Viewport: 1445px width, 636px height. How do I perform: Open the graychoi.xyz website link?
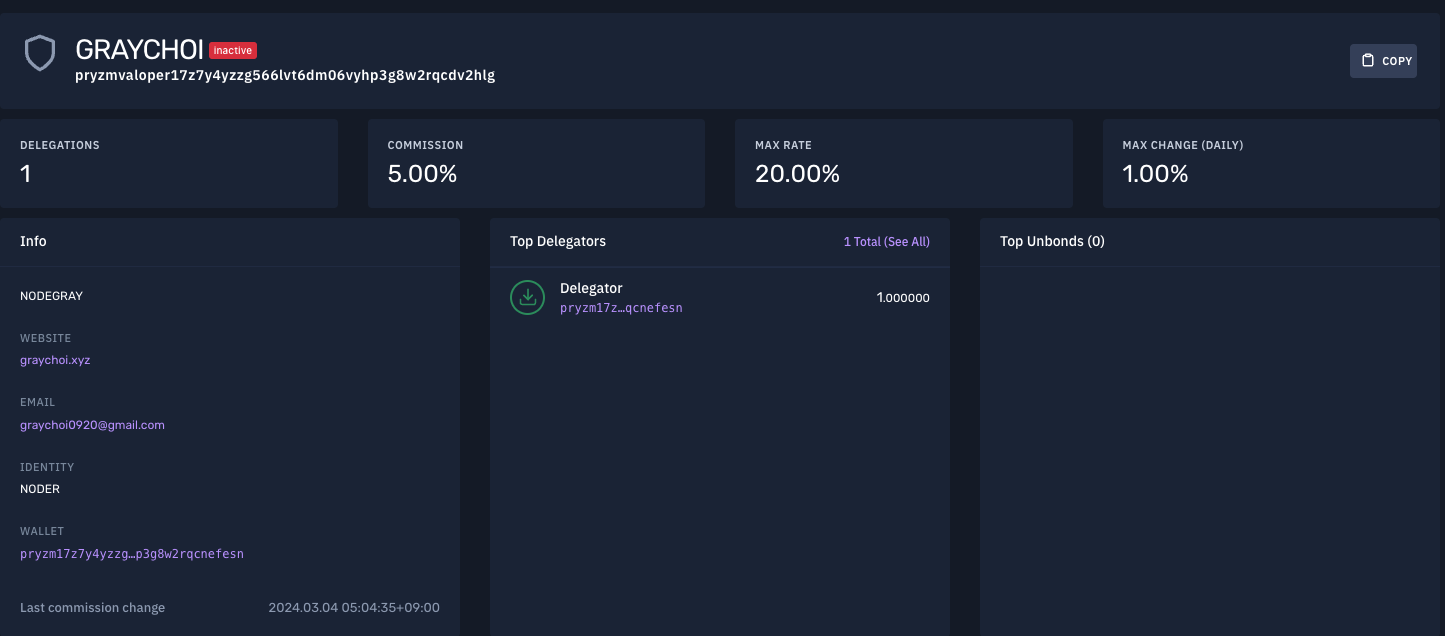(55, 360)
